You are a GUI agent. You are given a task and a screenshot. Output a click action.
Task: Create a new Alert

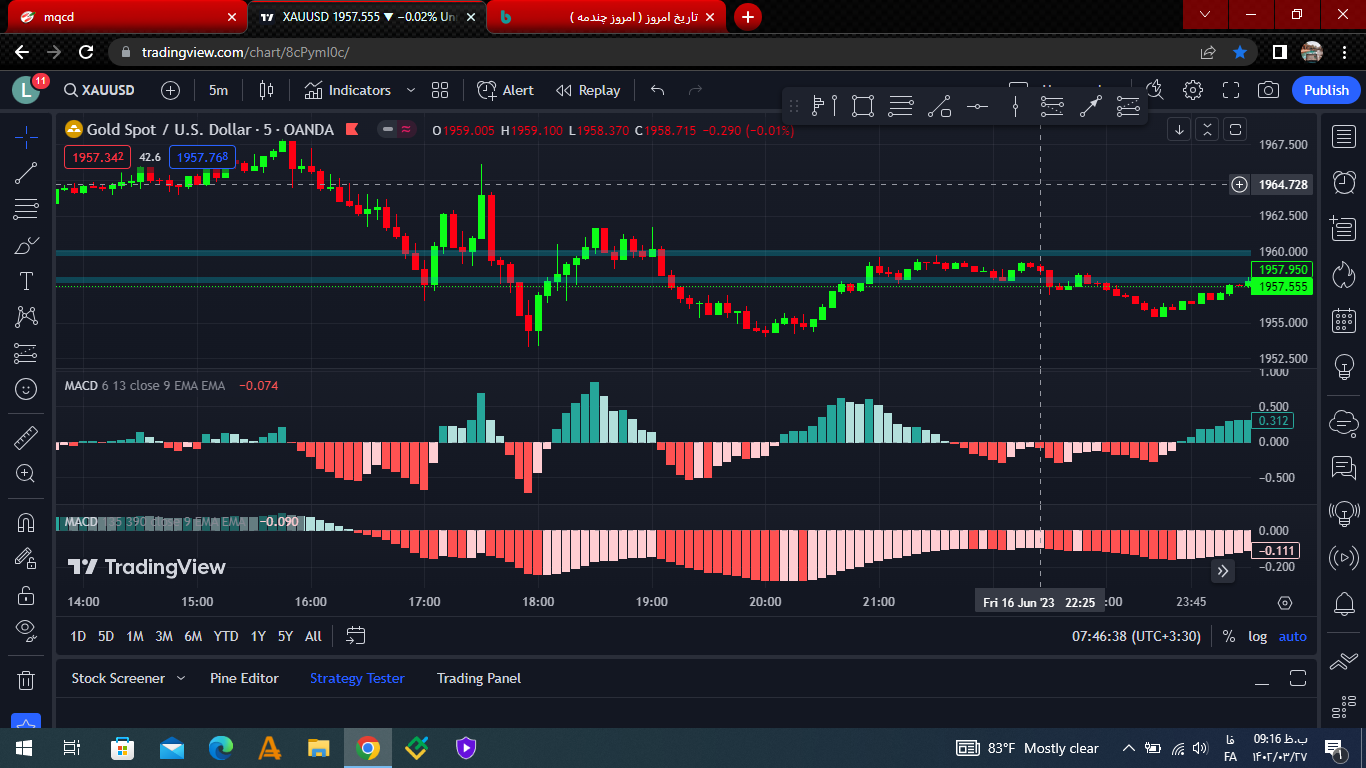[x=506, y=90]
